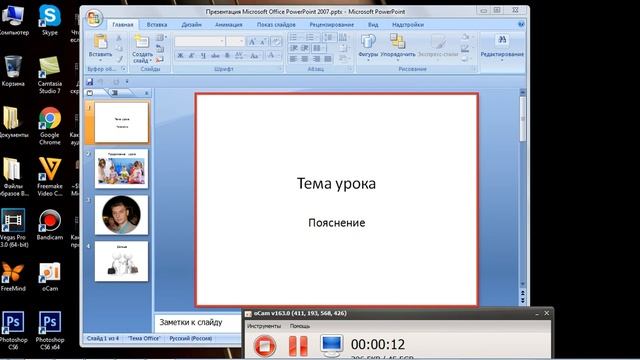The image size is (640, 360).
Task: Open the font size combo box
Action: click(x=236, y=41)
